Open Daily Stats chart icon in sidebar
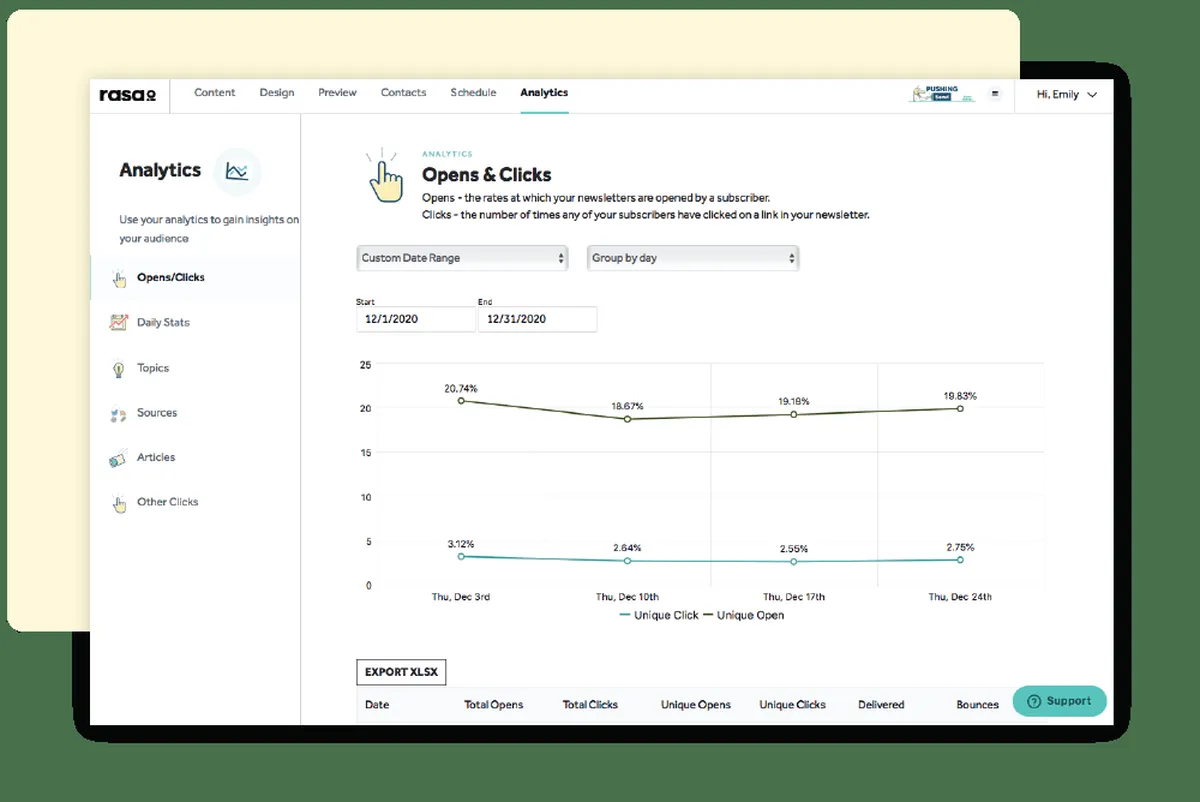This screenshot has height=802, width=1200. point(118,323)
